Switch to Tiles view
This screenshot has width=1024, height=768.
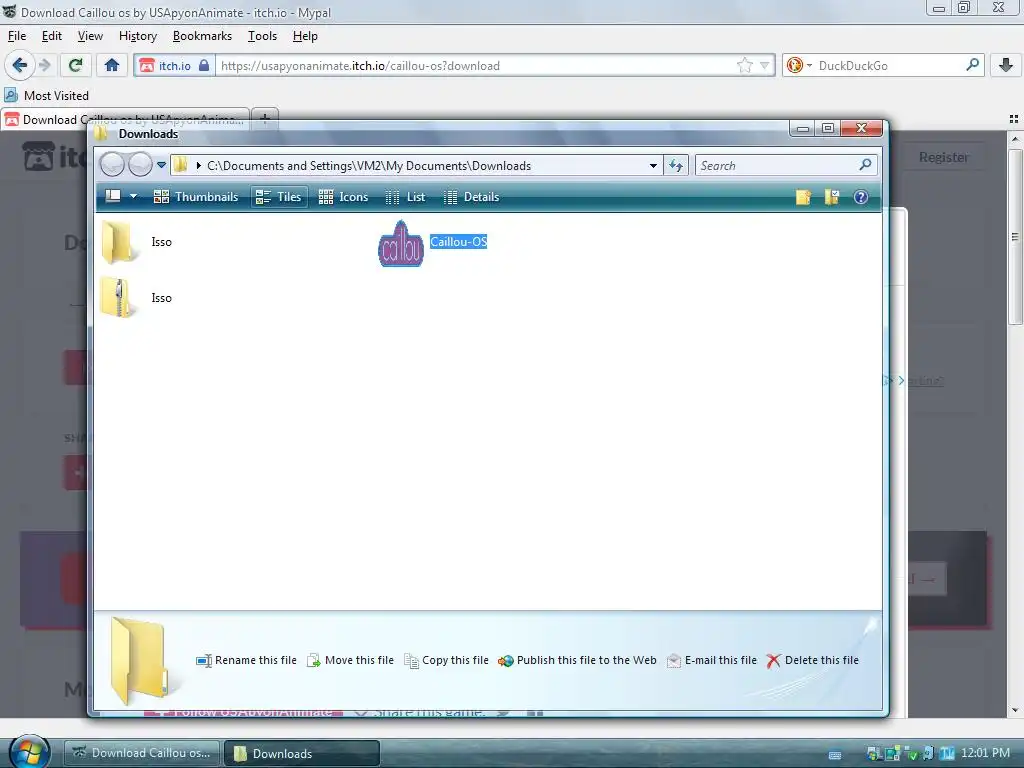pyautogui.click(x=279, y=197)
